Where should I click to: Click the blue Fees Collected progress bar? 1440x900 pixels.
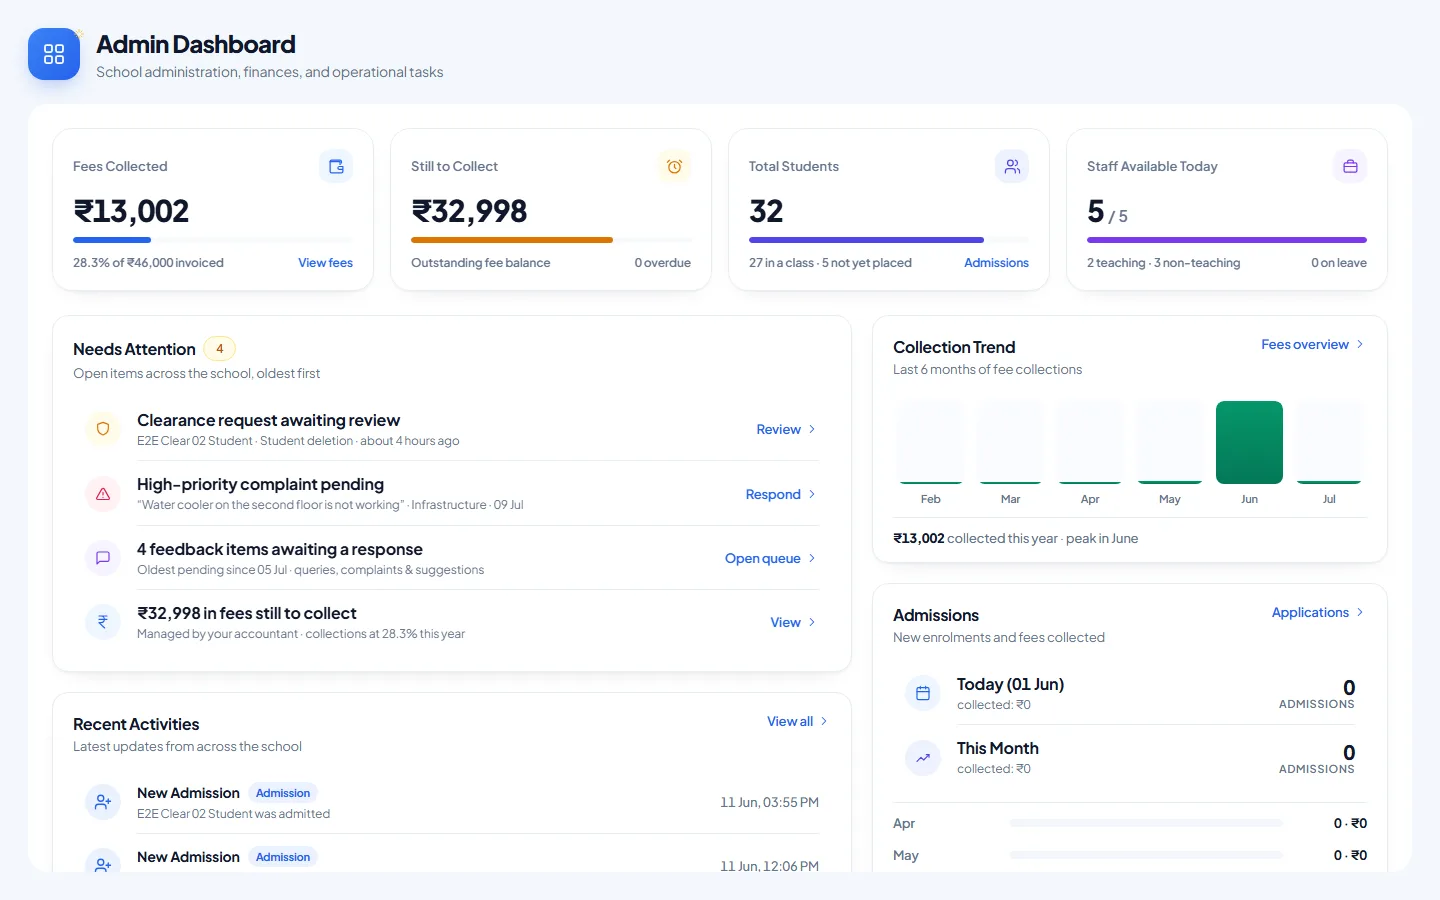[x=112, y=240]
